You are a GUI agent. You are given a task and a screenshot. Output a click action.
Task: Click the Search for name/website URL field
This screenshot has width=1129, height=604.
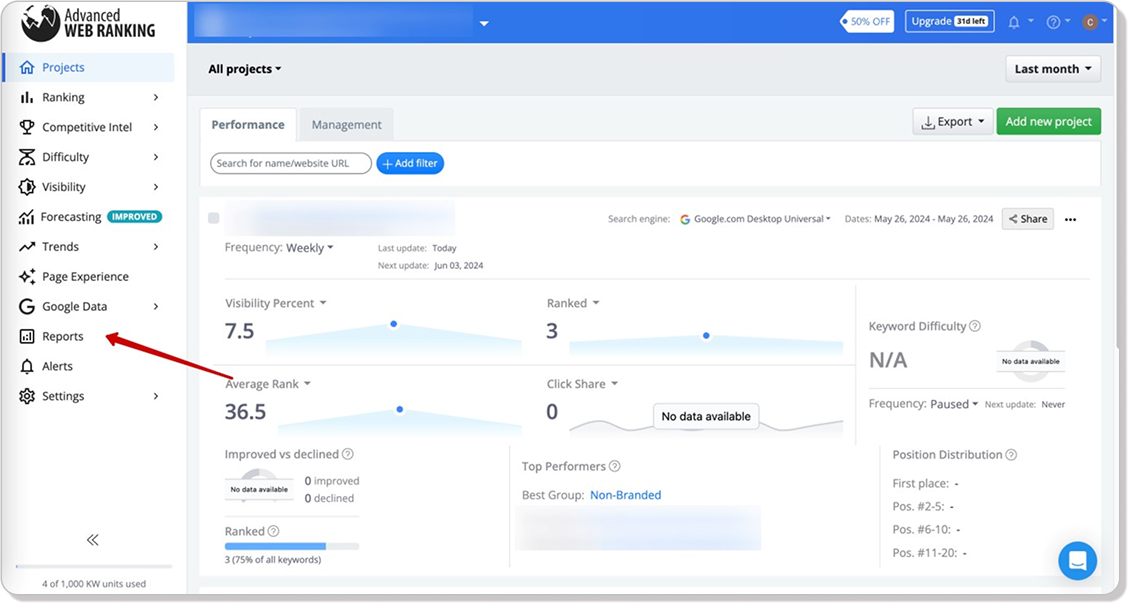291,163
